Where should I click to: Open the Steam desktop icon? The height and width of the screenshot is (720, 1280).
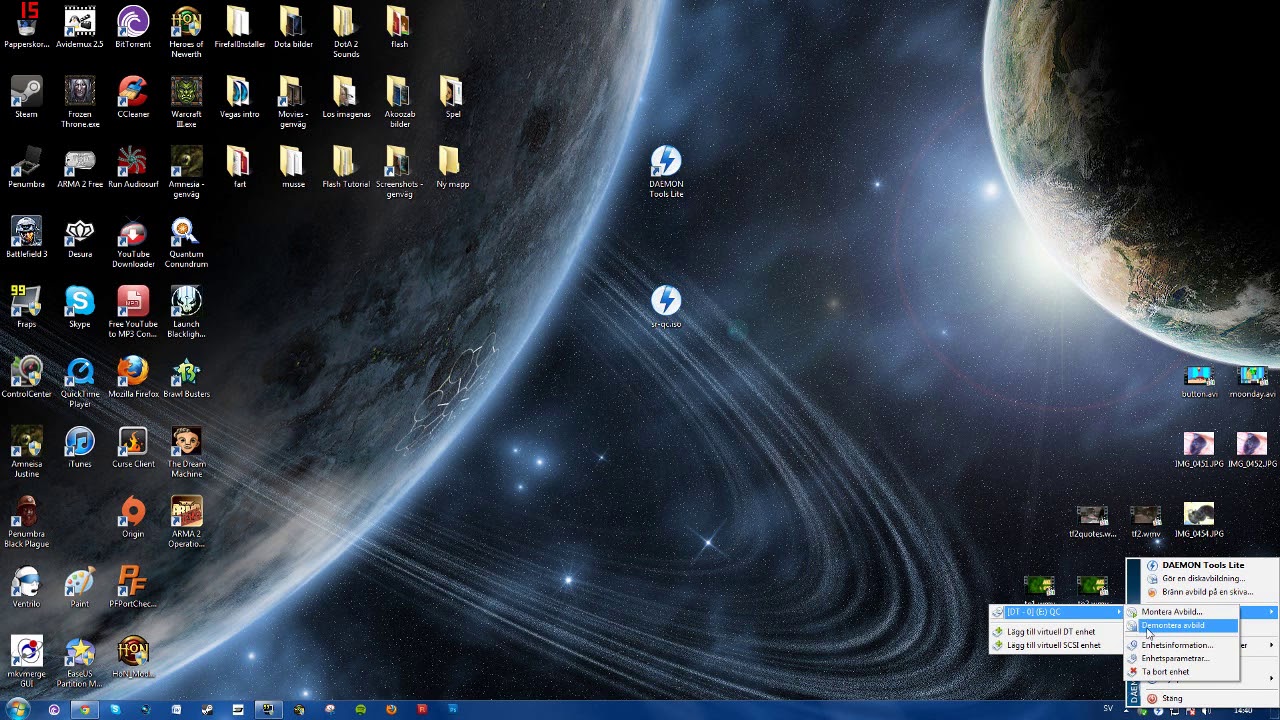pyautogui.click(x=26, y=97)
